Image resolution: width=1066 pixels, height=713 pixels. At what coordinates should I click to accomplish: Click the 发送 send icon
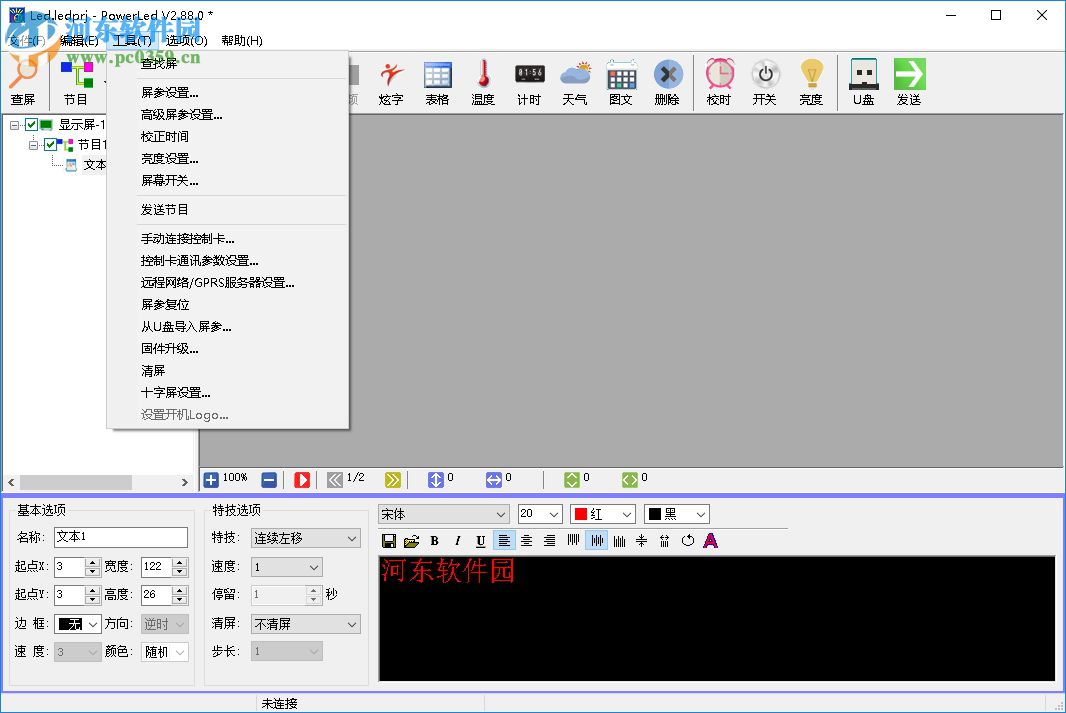pos(909,81)
